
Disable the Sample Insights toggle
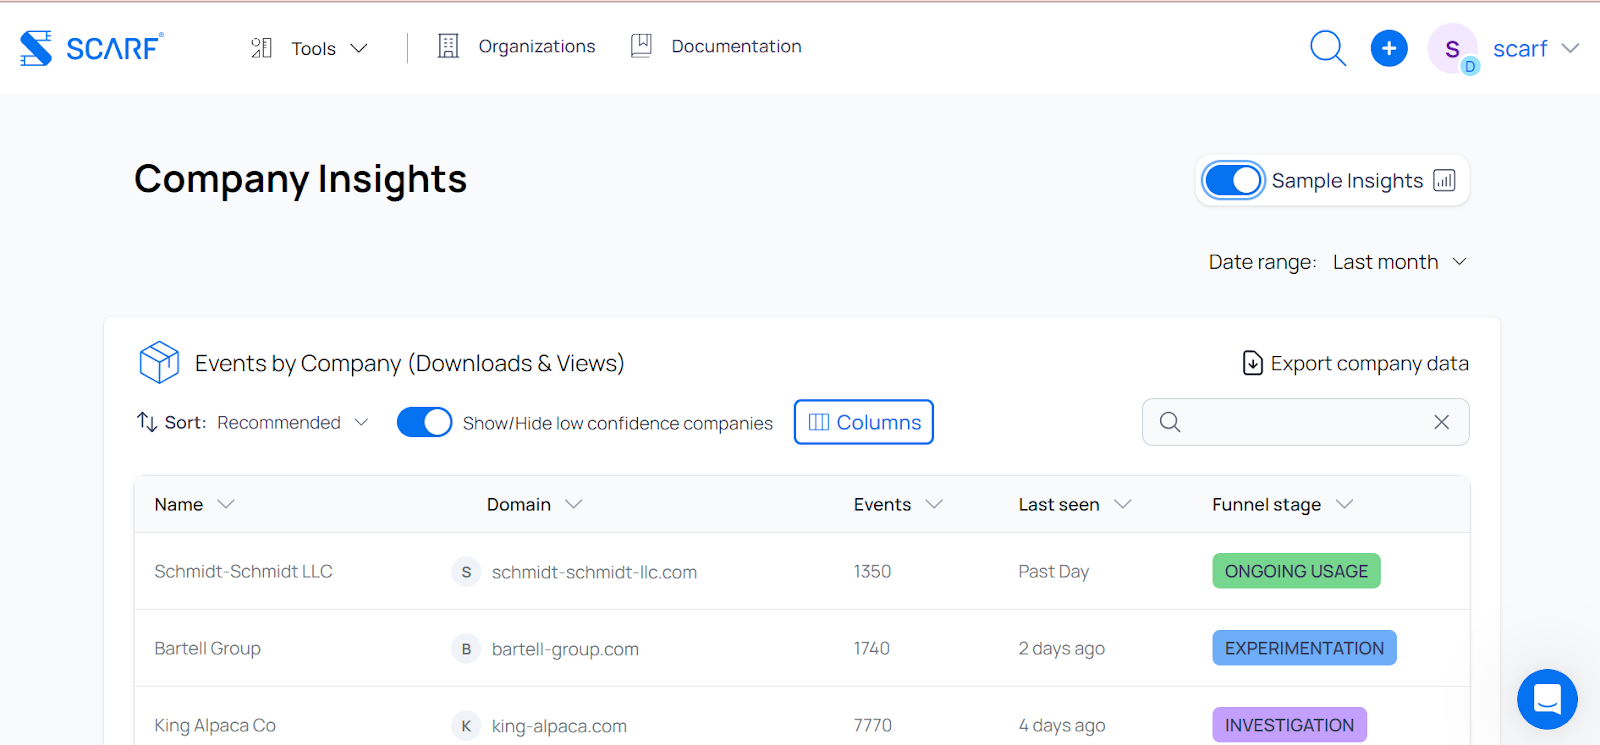1233,181
